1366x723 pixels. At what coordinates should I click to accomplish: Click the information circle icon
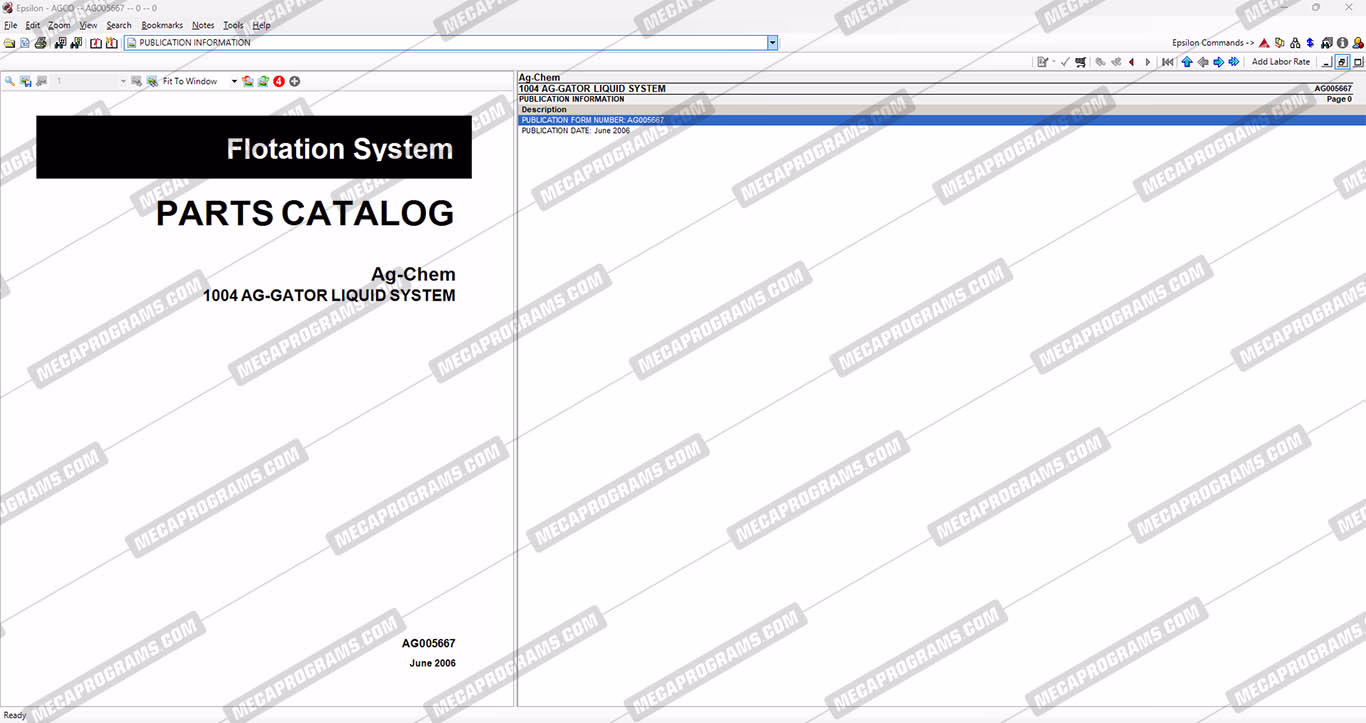pos(1342,43)
